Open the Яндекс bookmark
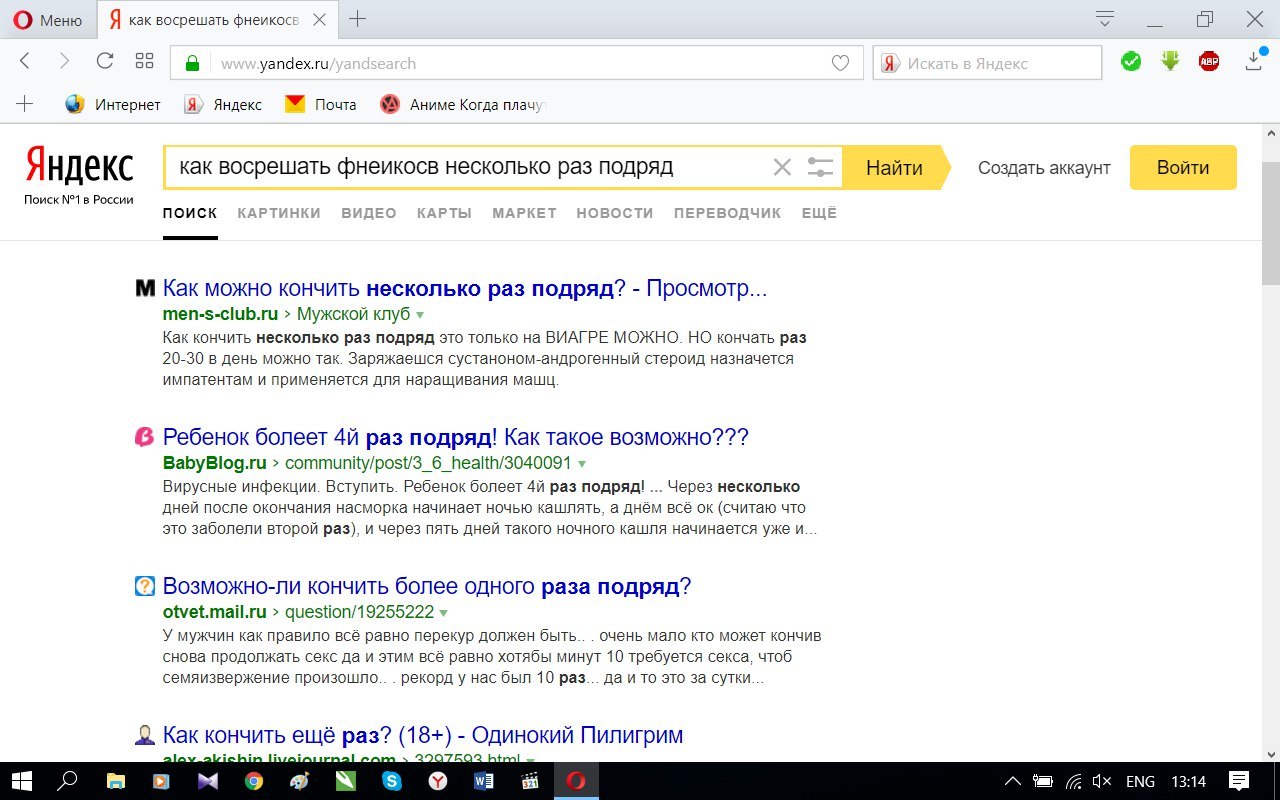Screen dimensions: 1280x800 (x=223, y=104)
